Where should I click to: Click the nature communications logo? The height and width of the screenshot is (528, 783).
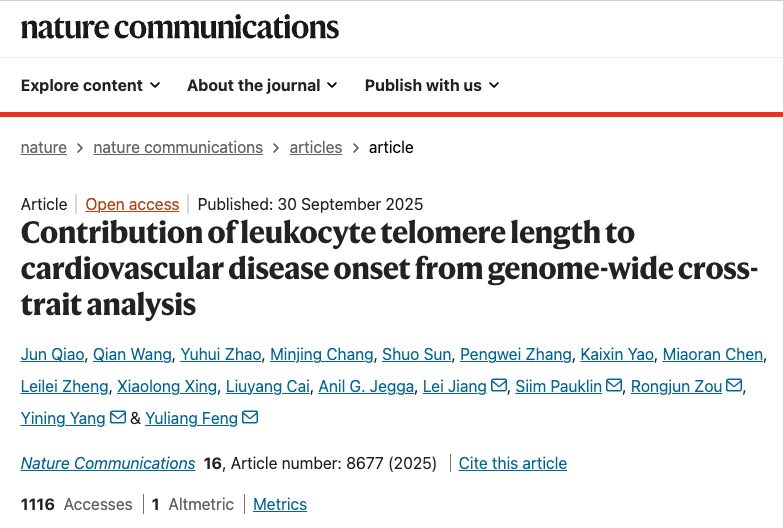tap(180, 27)
